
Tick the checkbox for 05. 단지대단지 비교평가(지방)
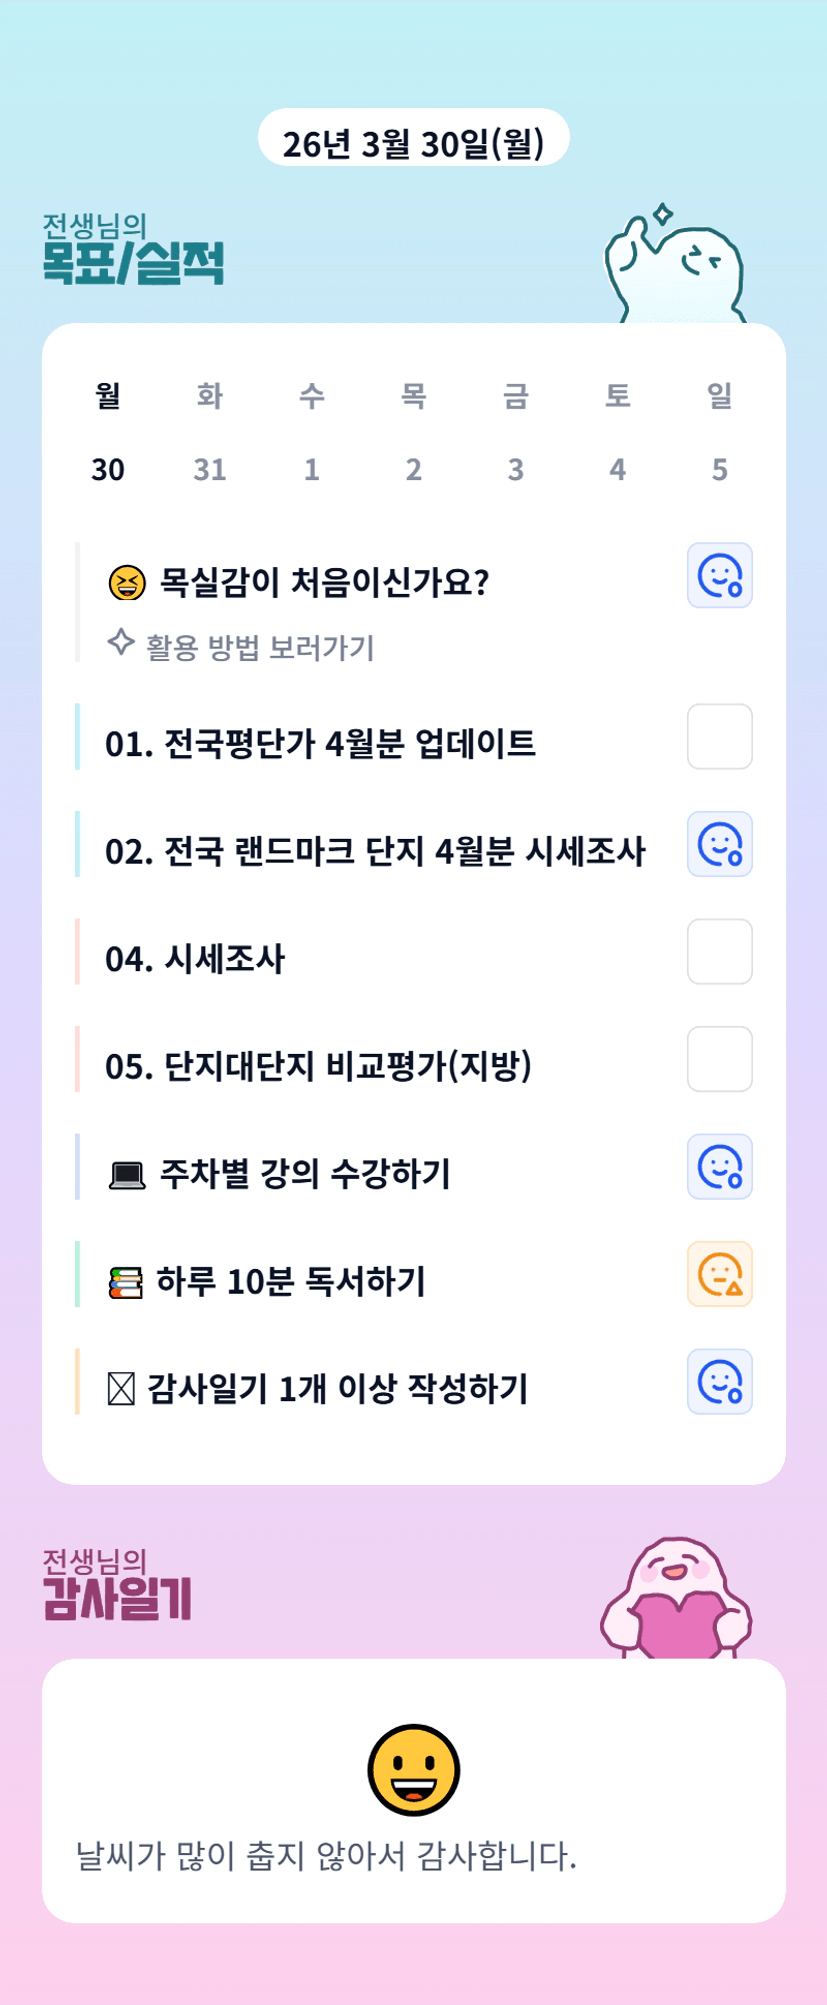[x=719, y=1059]
